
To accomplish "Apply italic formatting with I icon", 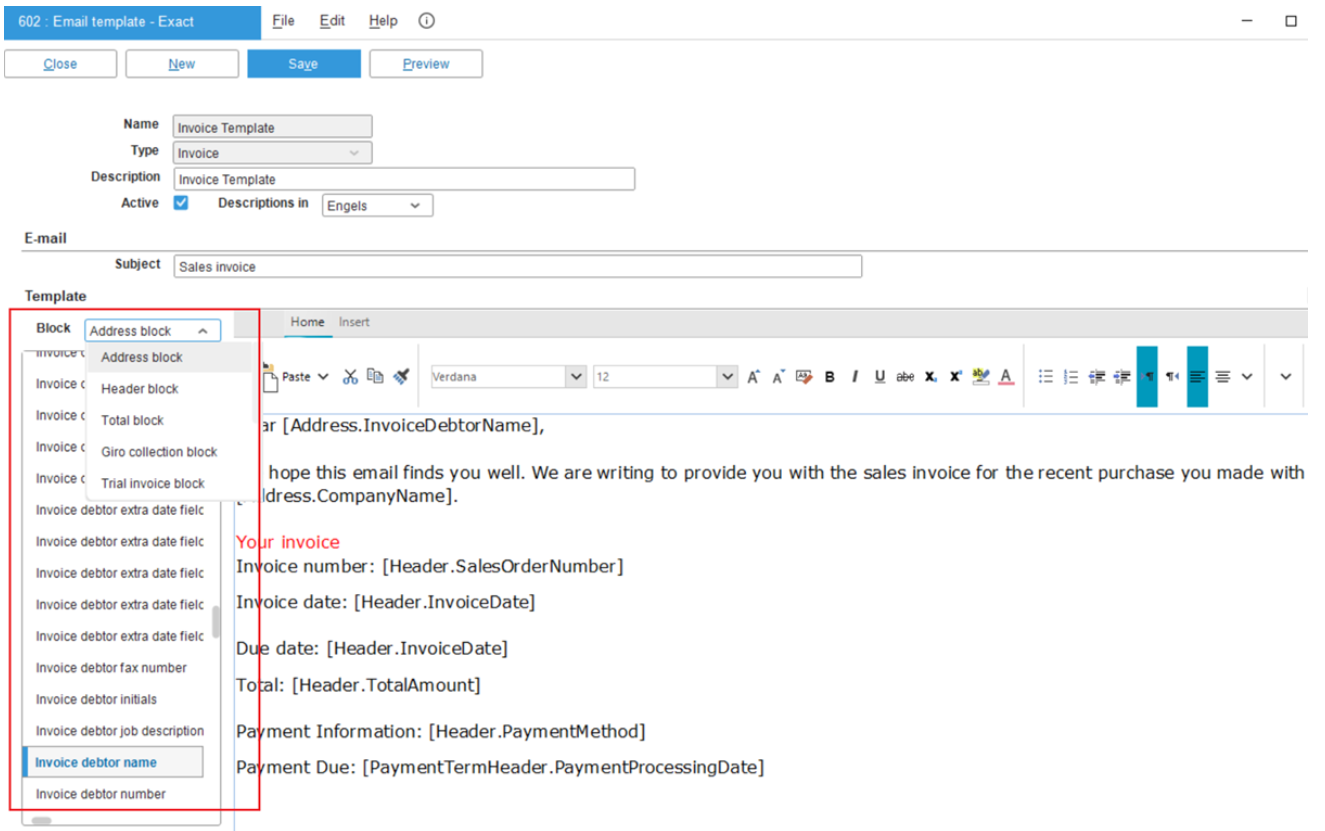I will point(855,377).
